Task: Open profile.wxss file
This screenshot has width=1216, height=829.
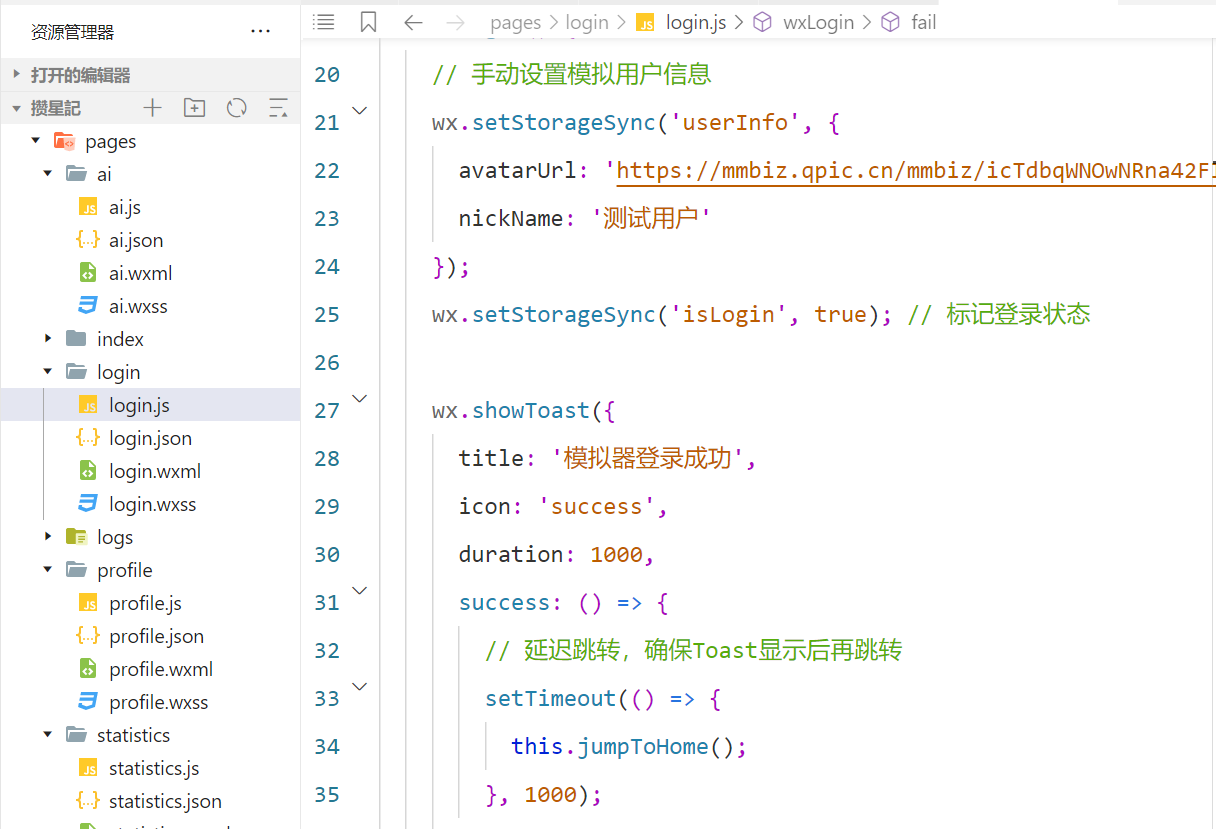Action: 159,702
